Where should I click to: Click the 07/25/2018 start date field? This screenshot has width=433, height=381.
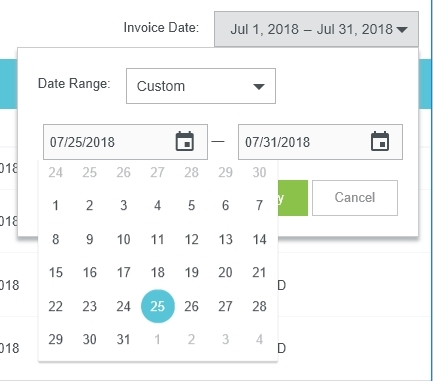(125, 142)
